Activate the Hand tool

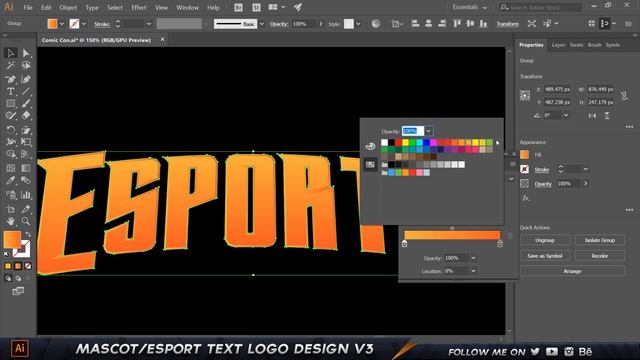(x=11, y=221)
